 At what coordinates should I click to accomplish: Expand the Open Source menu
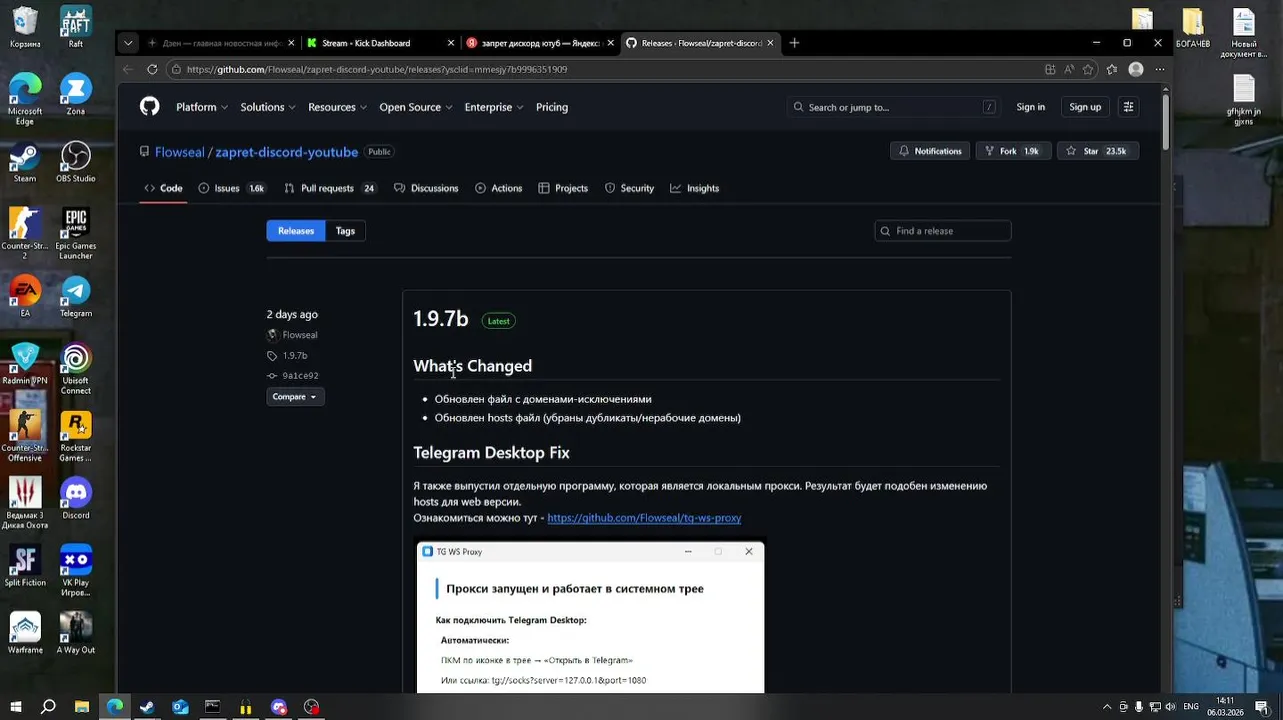[416, 107]
